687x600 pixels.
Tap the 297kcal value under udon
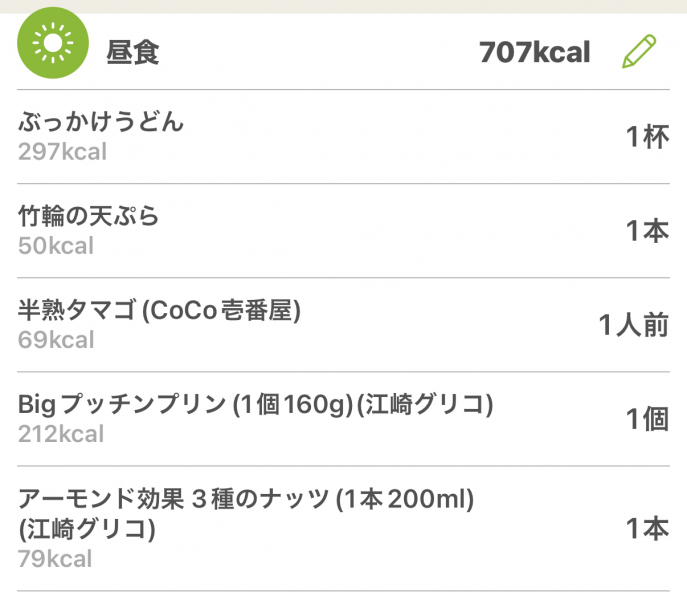(x=62, y=152)
